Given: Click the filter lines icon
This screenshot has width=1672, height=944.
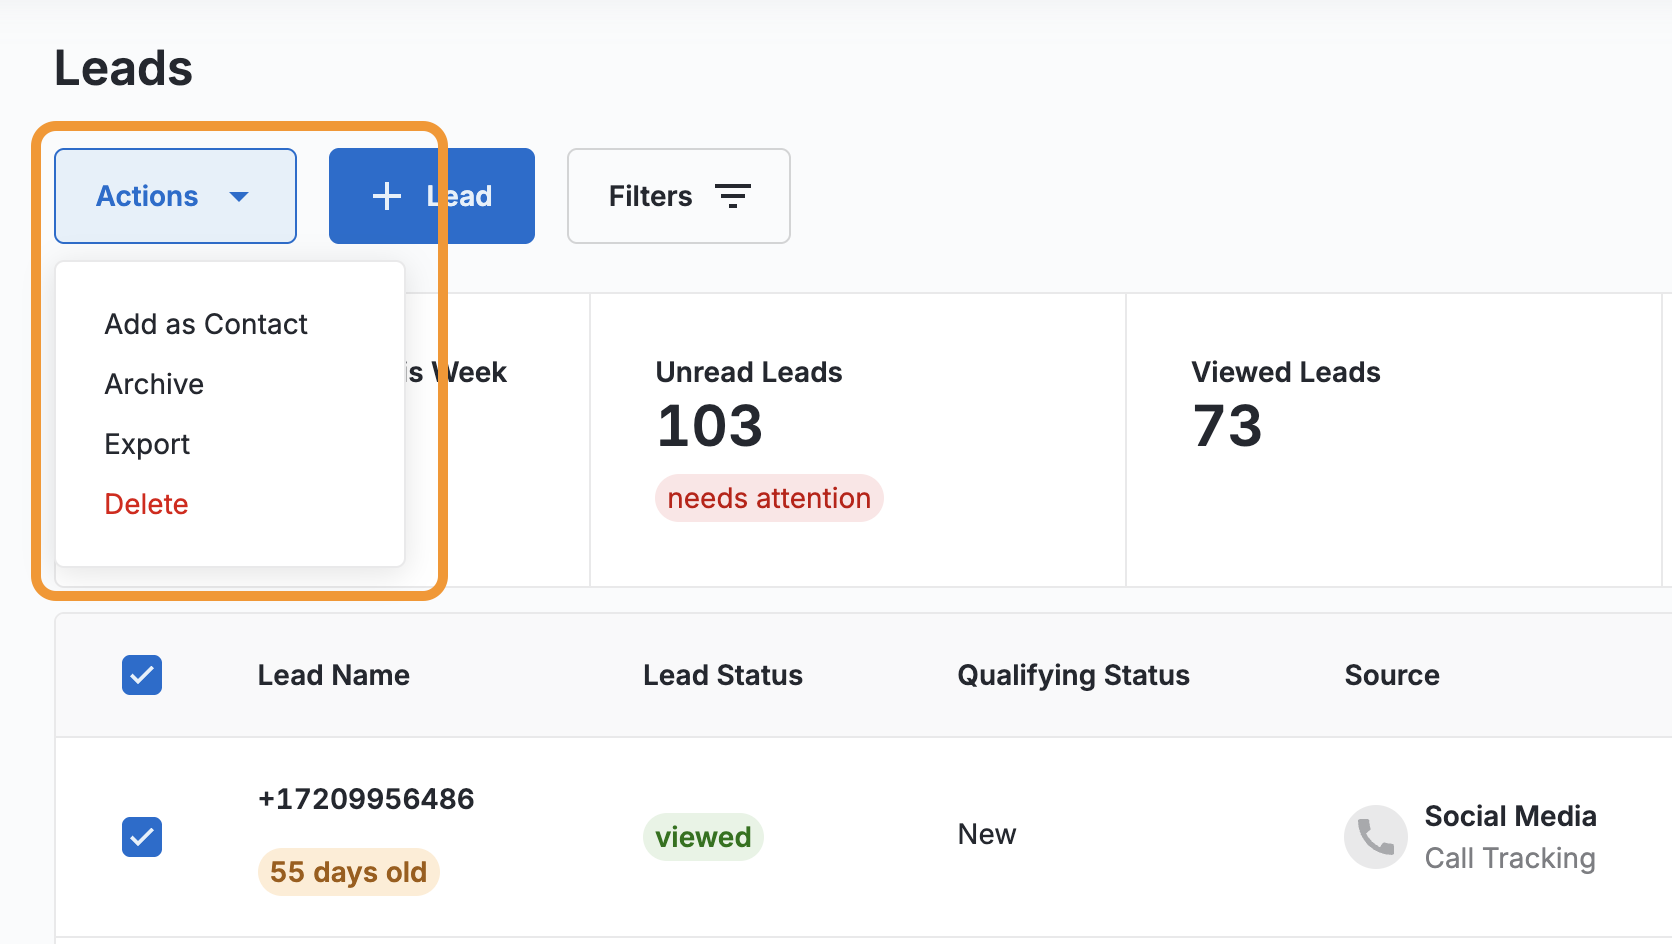Looking at the screenshot, I should click(733, 196).
